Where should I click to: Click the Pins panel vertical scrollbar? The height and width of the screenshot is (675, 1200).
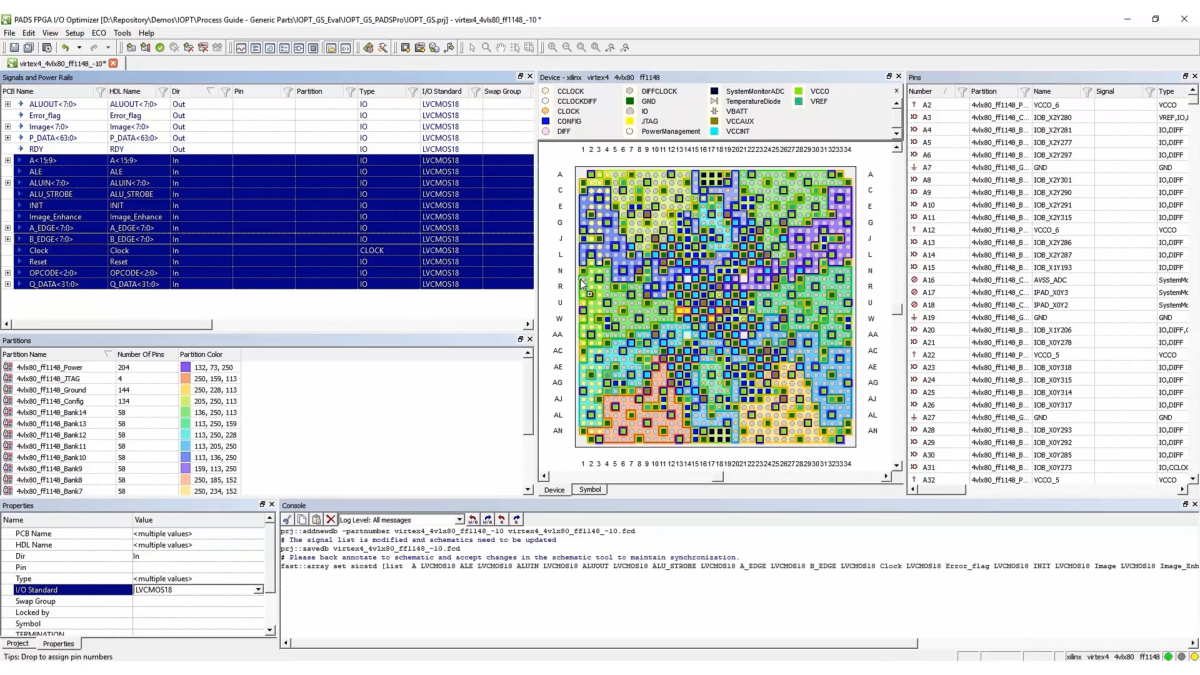click(x=1193, y=290)
